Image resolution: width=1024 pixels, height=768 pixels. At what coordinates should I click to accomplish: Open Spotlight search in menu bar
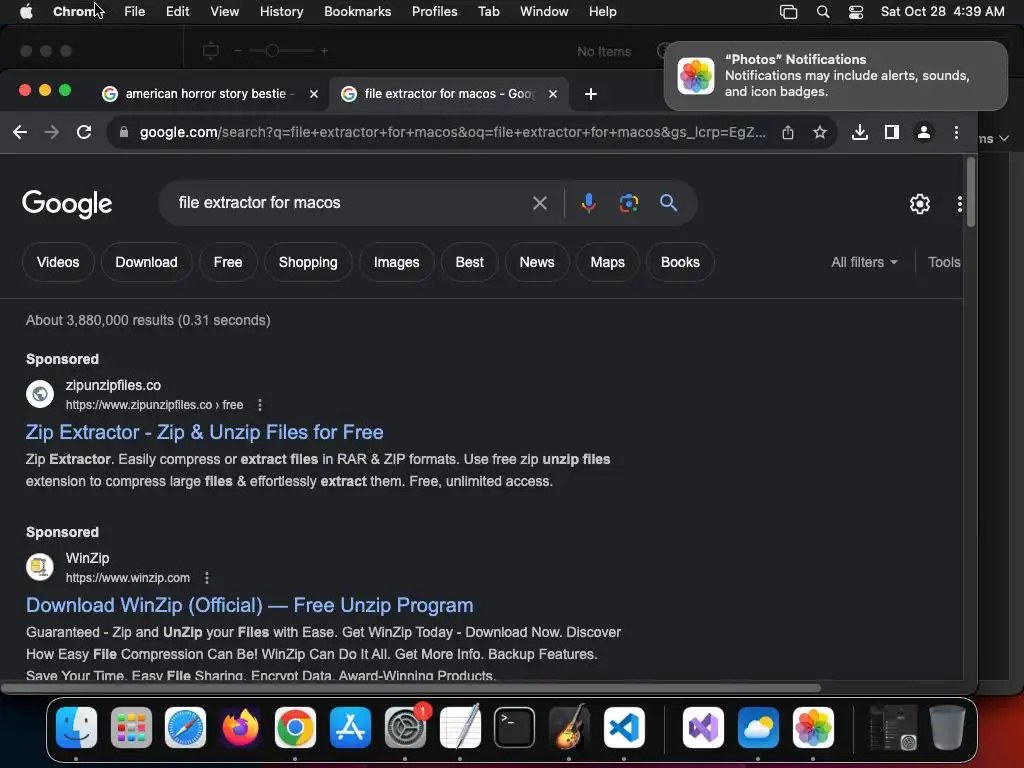(x=823, y=12)
